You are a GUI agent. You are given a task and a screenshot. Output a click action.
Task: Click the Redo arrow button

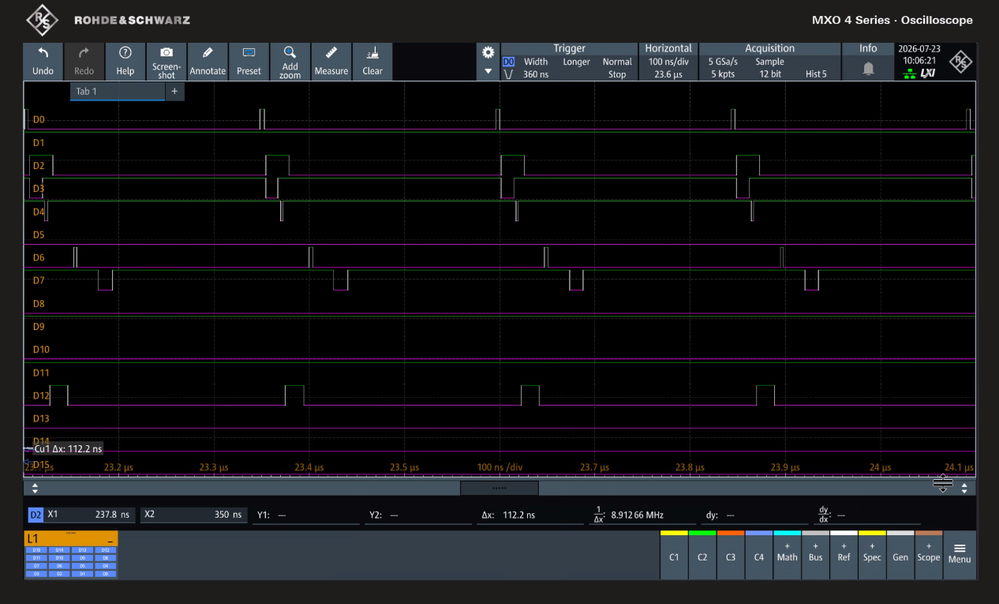83,61
